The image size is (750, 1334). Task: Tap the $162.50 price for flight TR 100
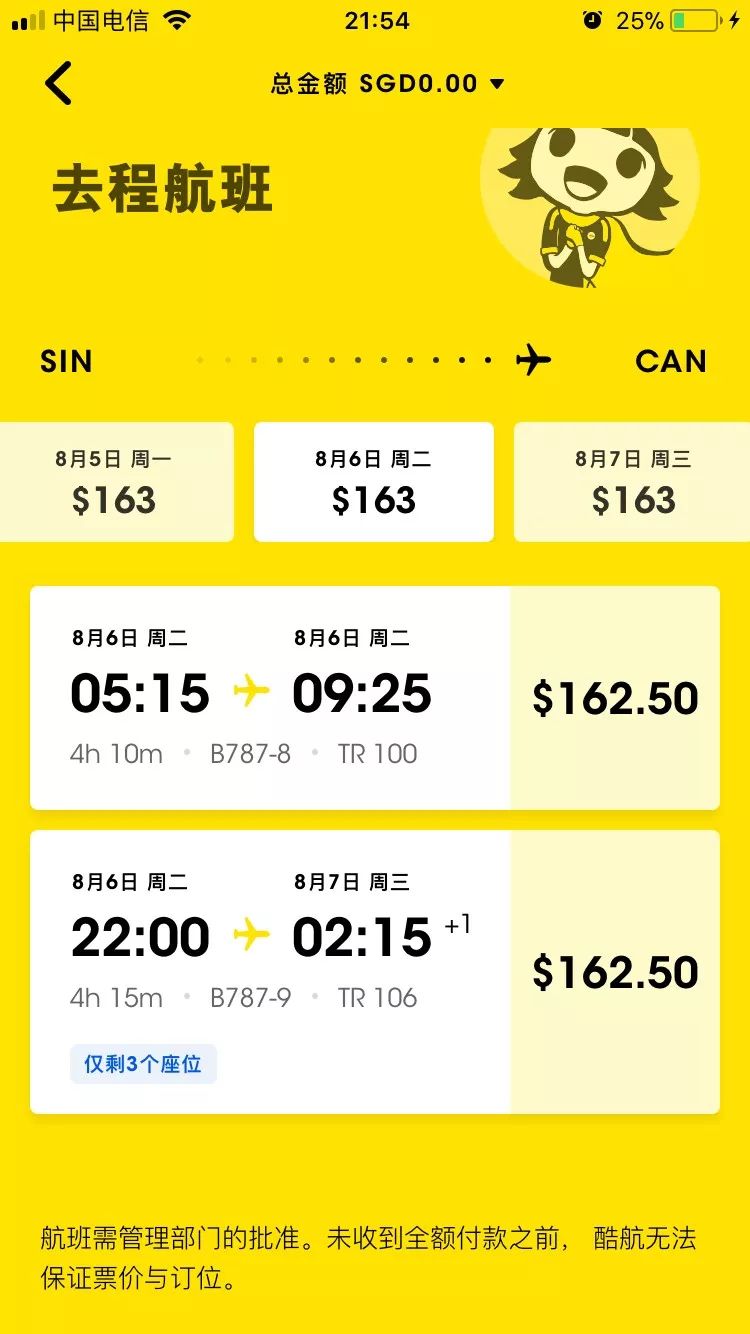click(x=615, y=698)
